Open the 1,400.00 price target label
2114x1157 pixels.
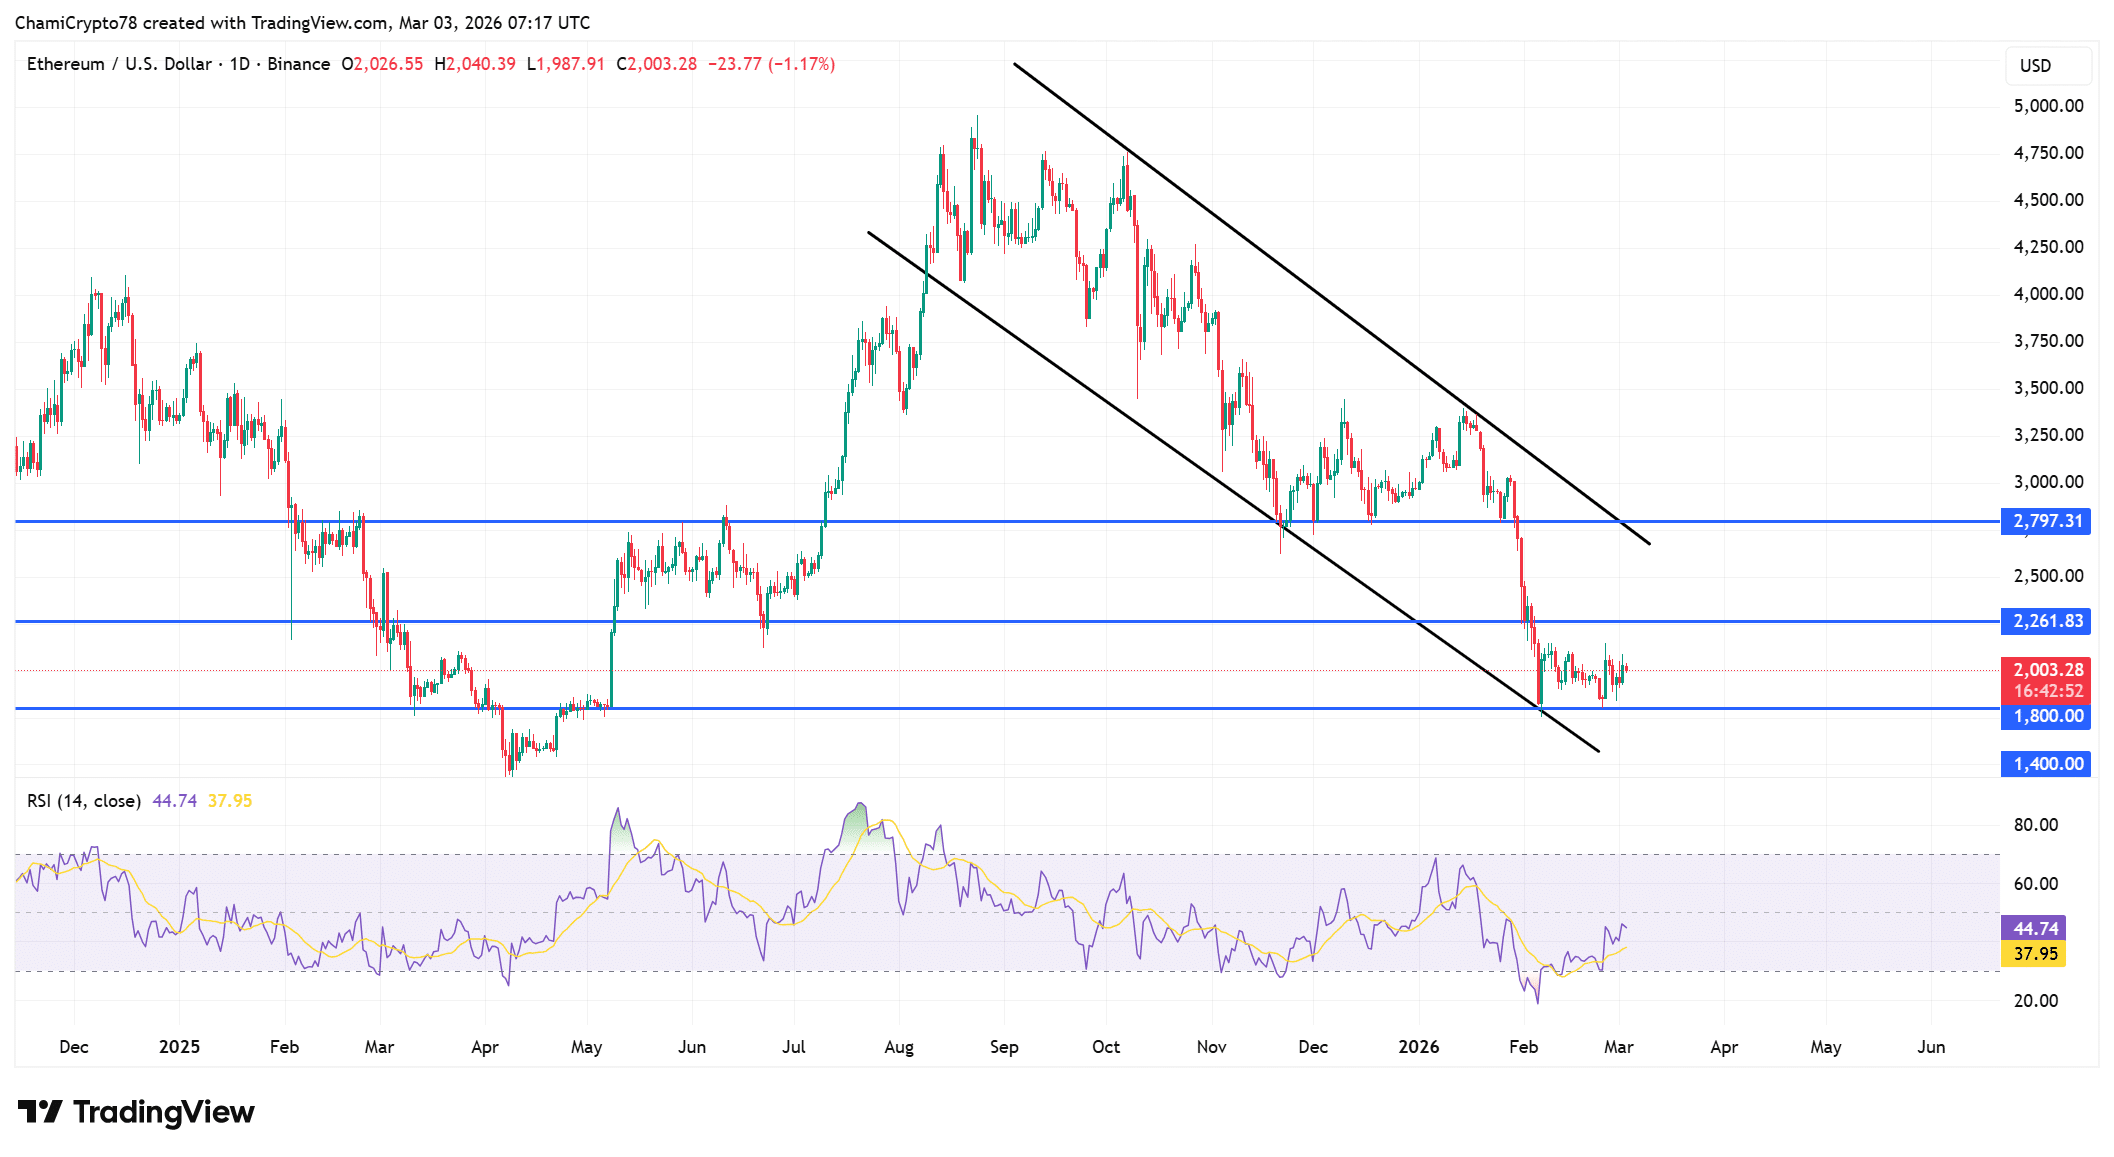(2045, 763)
